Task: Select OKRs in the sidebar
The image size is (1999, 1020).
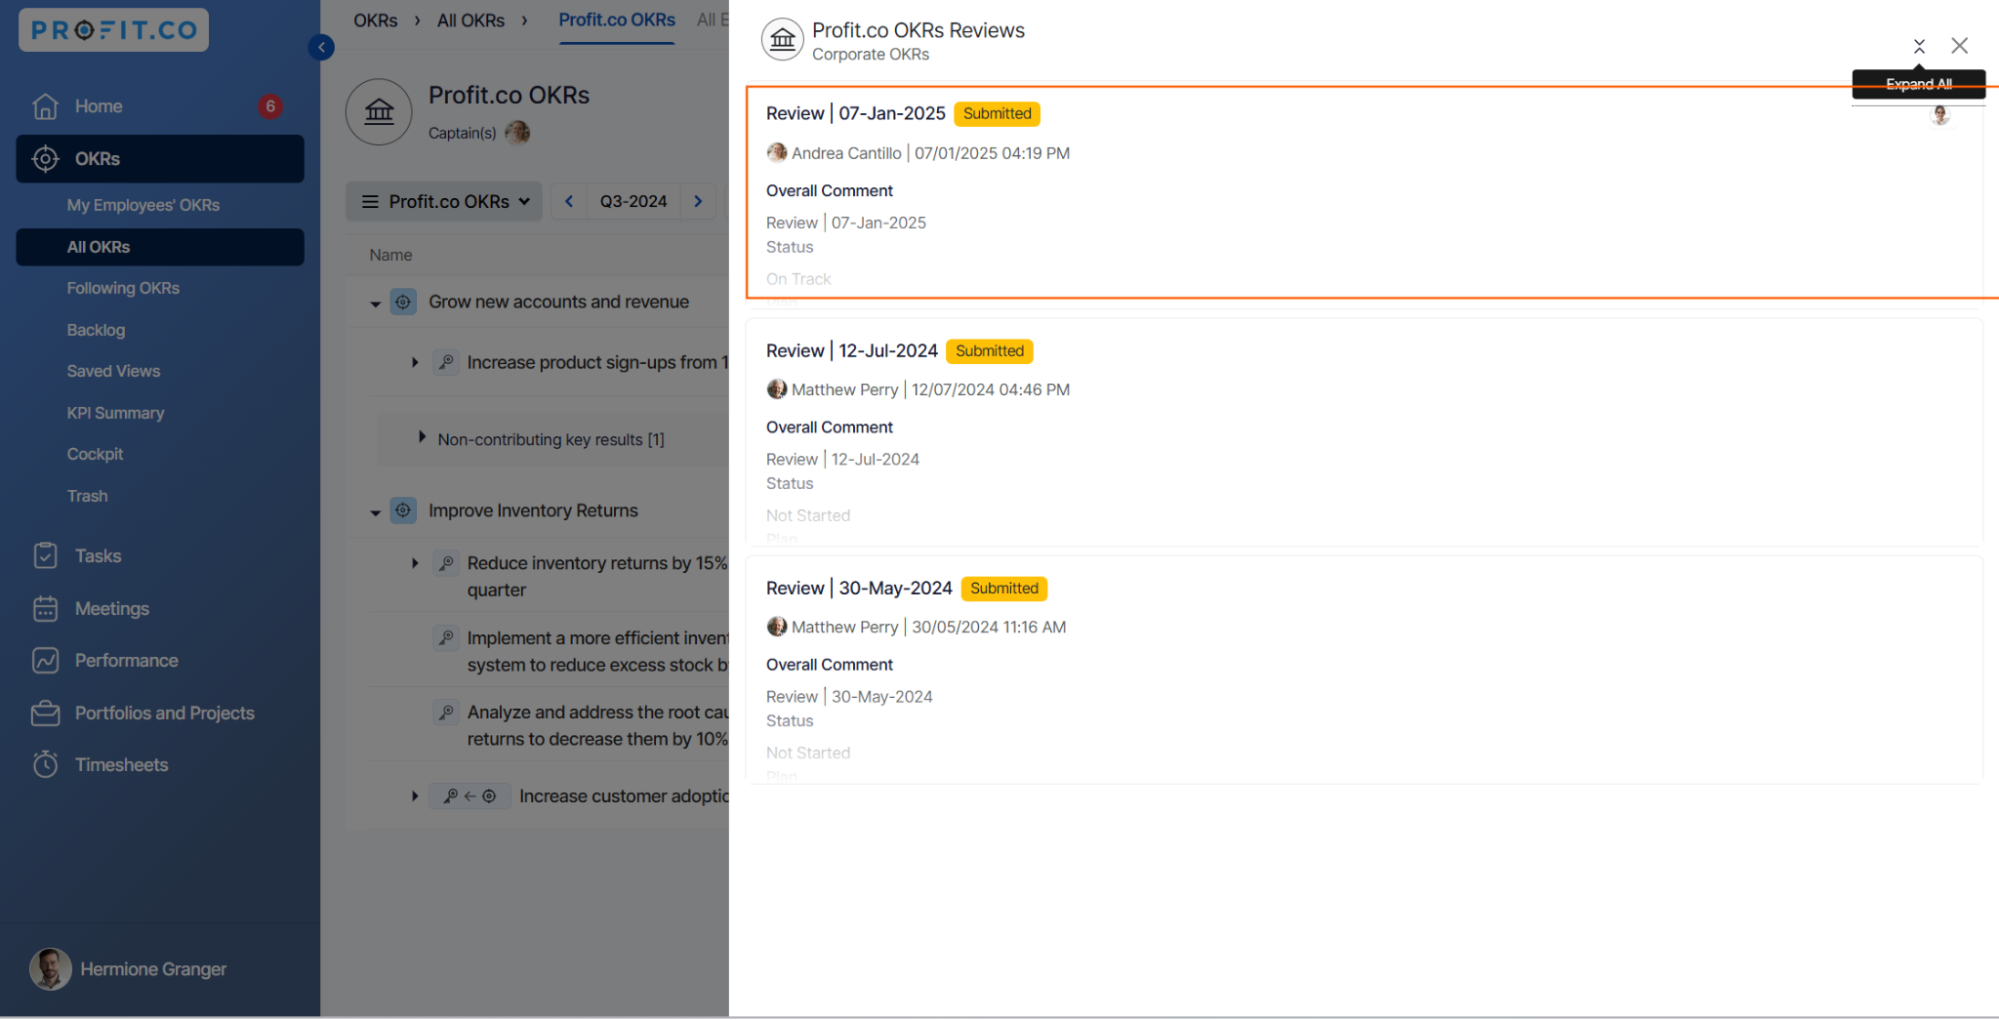Action: pyautogui.click(x=160, y=159)
